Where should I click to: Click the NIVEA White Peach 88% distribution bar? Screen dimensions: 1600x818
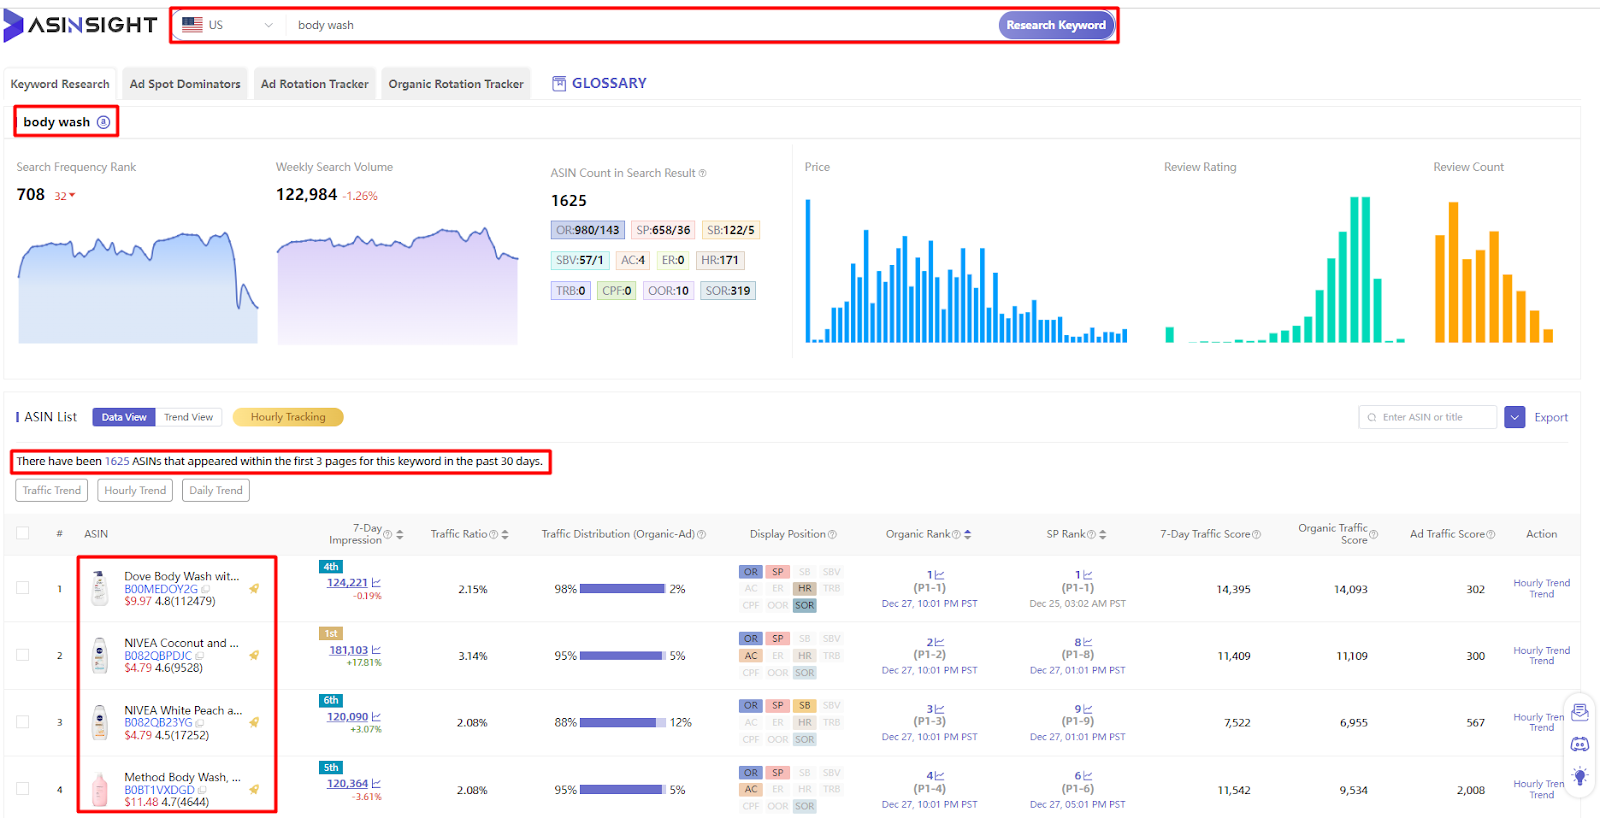click(622, 722)
